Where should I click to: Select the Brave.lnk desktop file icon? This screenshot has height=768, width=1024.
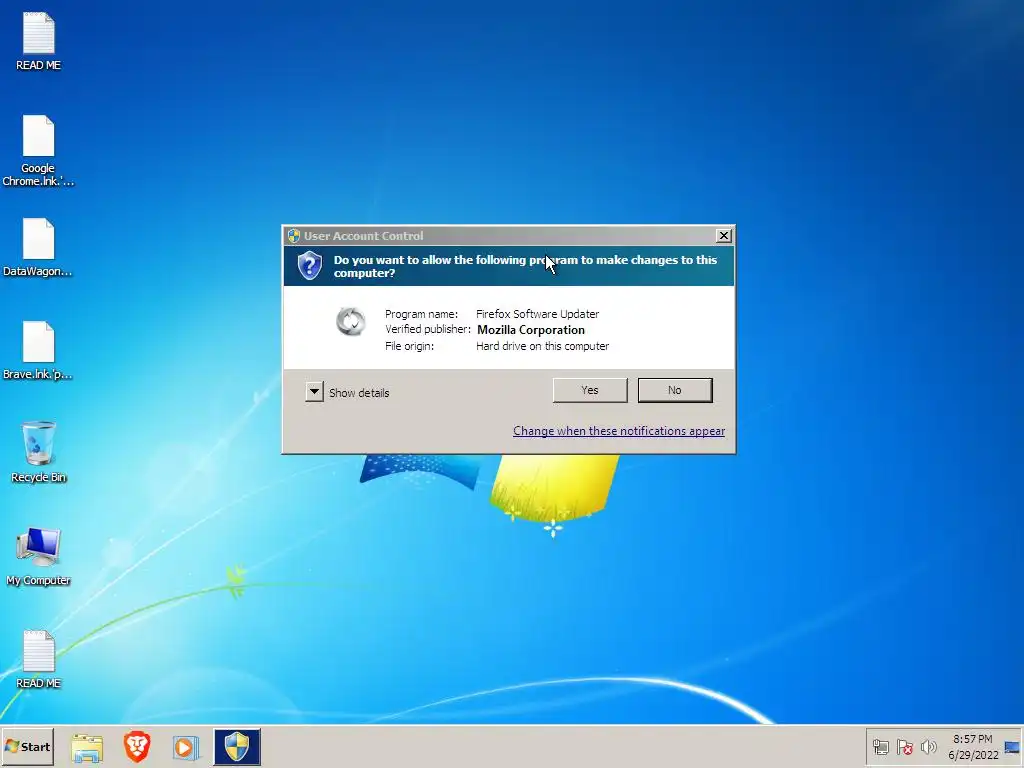pyautogui.click(x=39, y=351)
